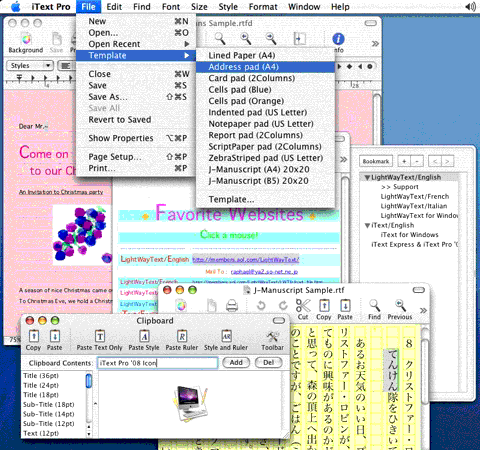Click Style and Ruler icon

click(x=226, y=336)
